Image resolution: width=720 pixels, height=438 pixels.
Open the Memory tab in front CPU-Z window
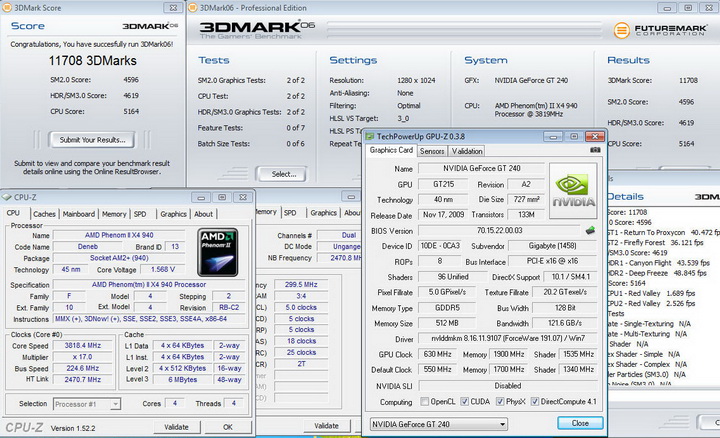point(114,214)
